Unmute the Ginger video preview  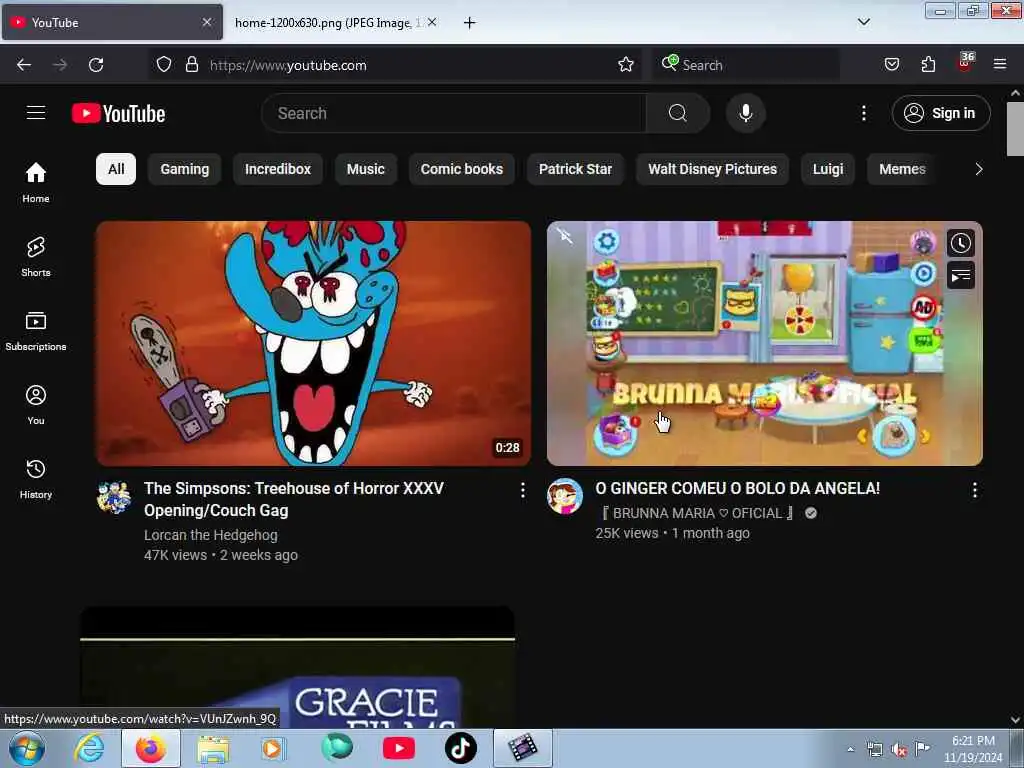[565, 236]
